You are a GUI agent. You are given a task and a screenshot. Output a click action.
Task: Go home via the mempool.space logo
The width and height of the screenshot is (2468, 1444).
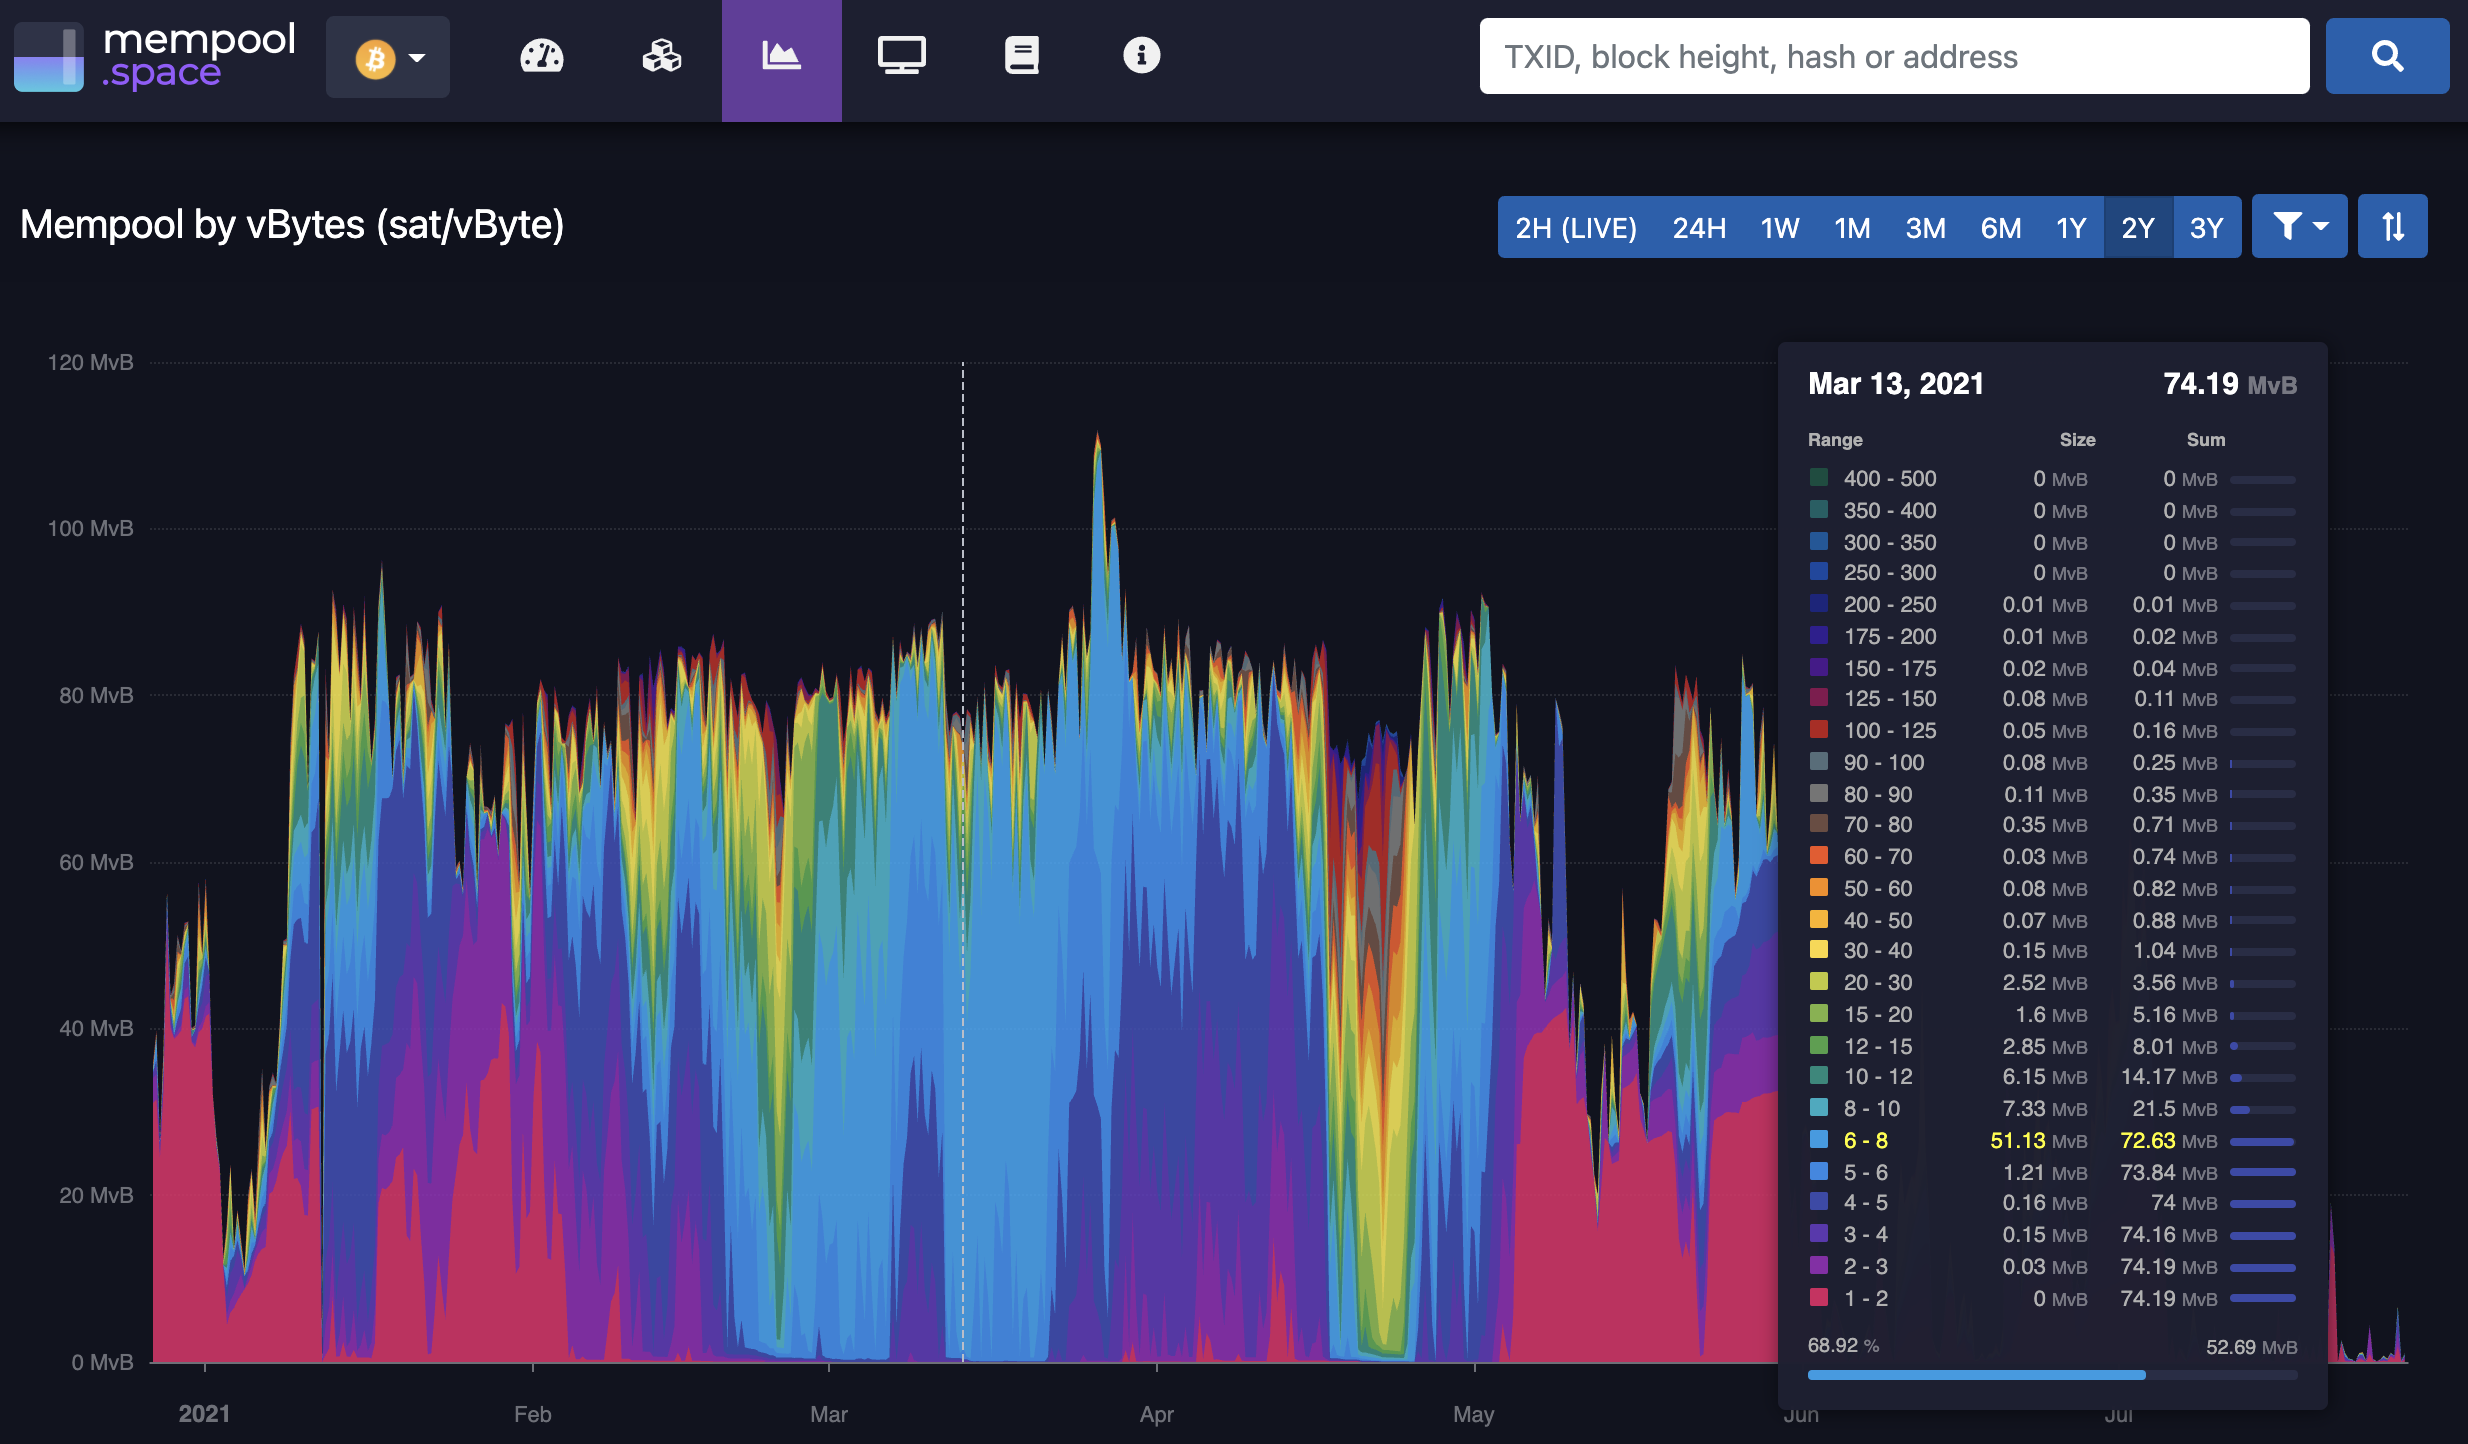[155, 57]
